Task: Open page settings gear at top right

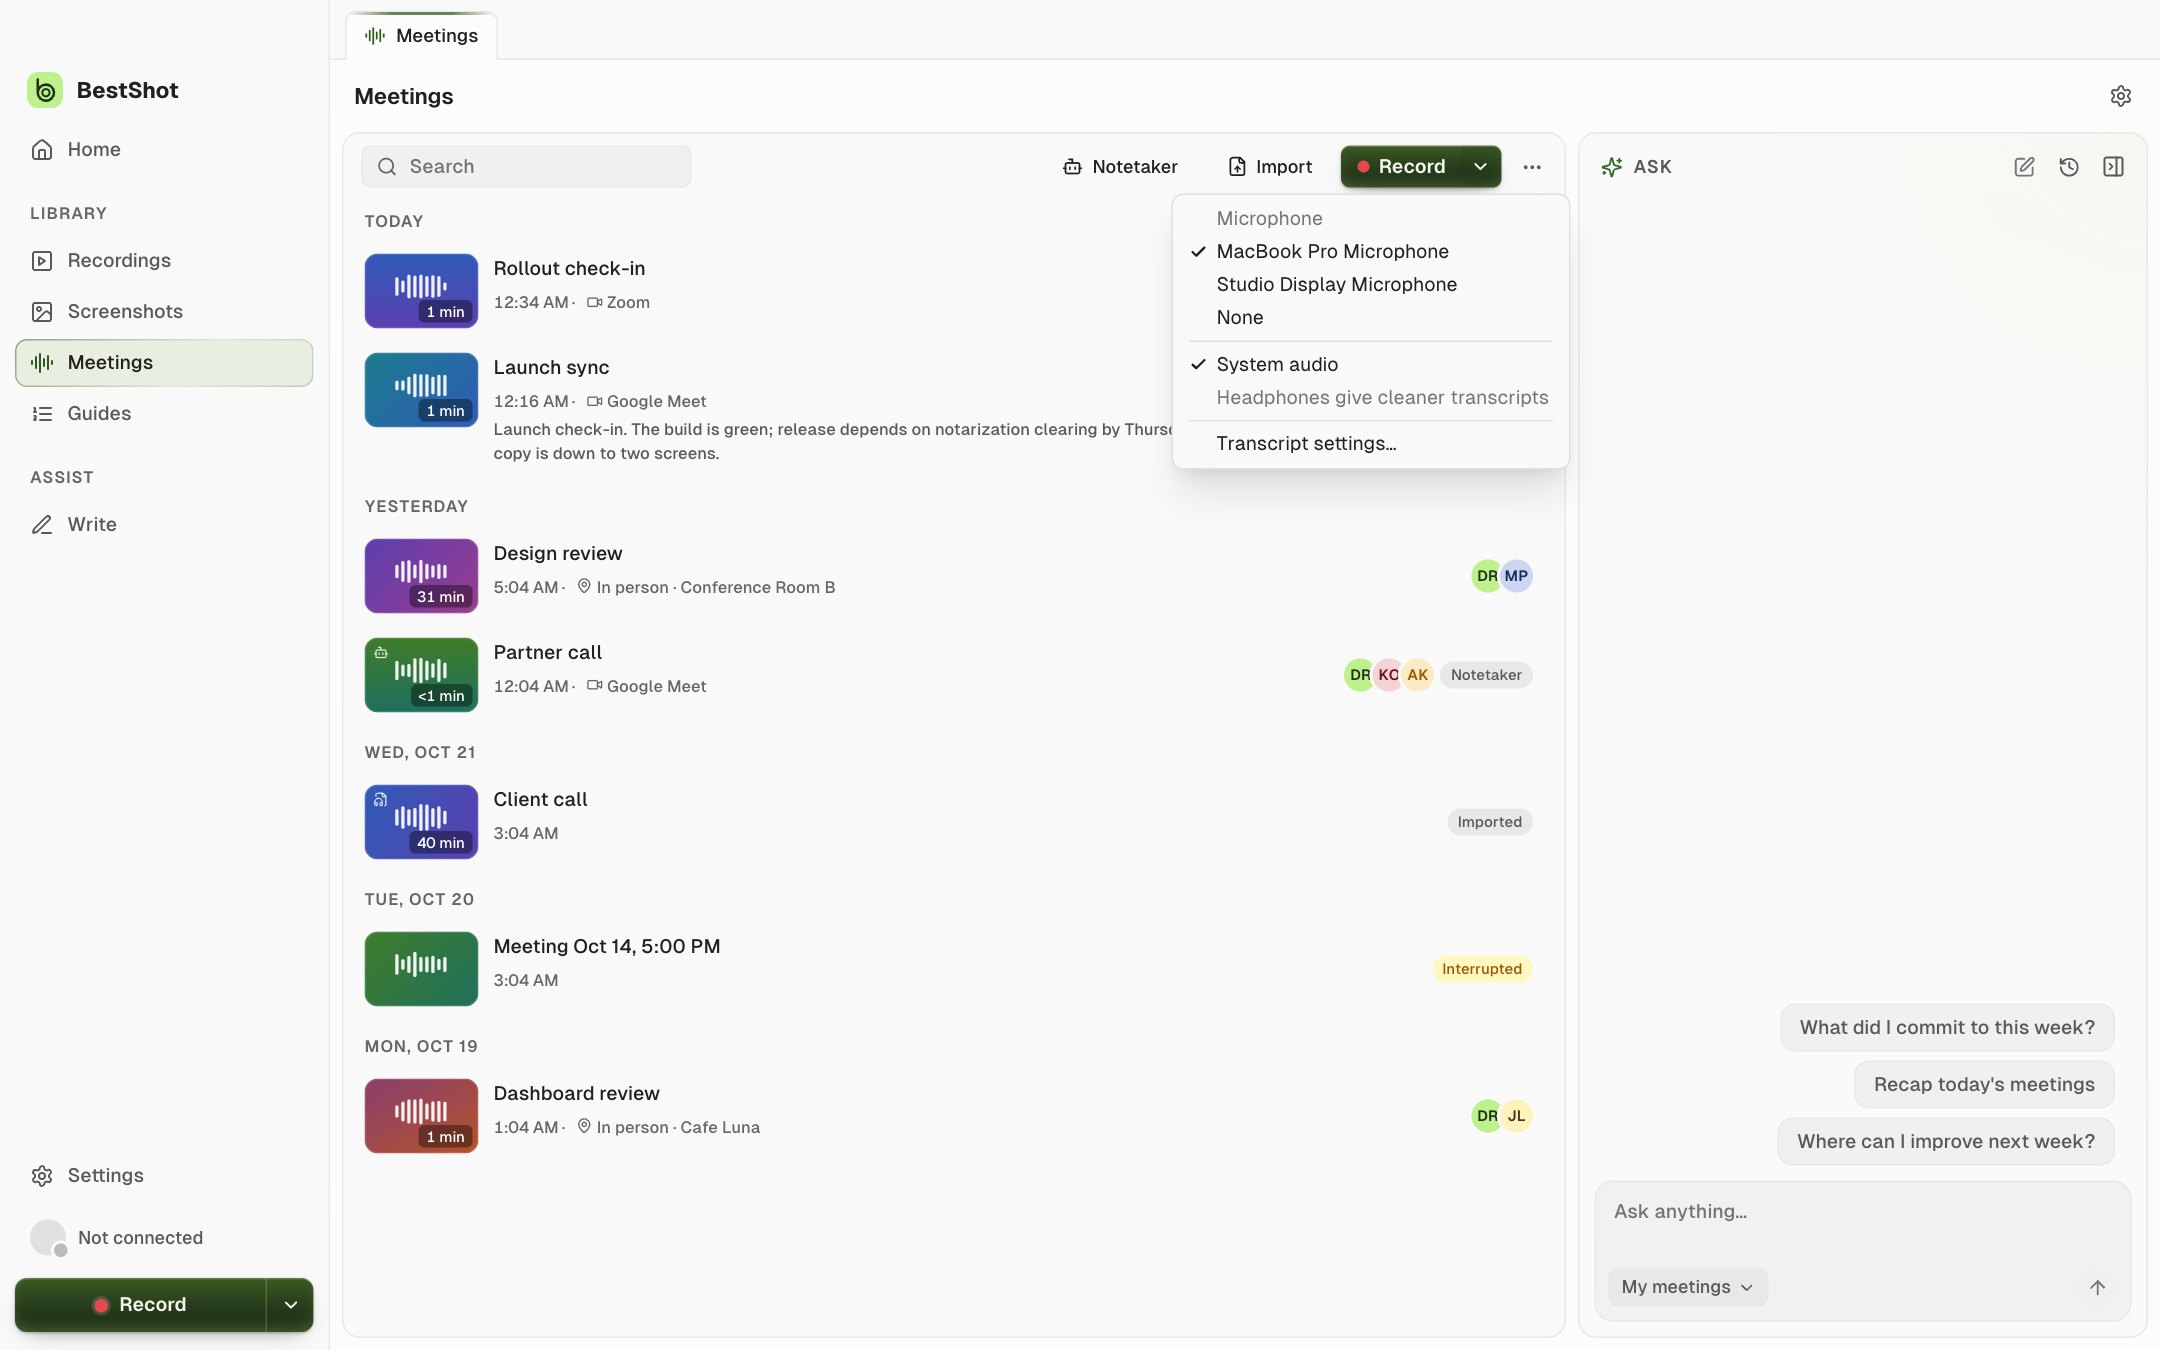Action: click(2120, 96)
